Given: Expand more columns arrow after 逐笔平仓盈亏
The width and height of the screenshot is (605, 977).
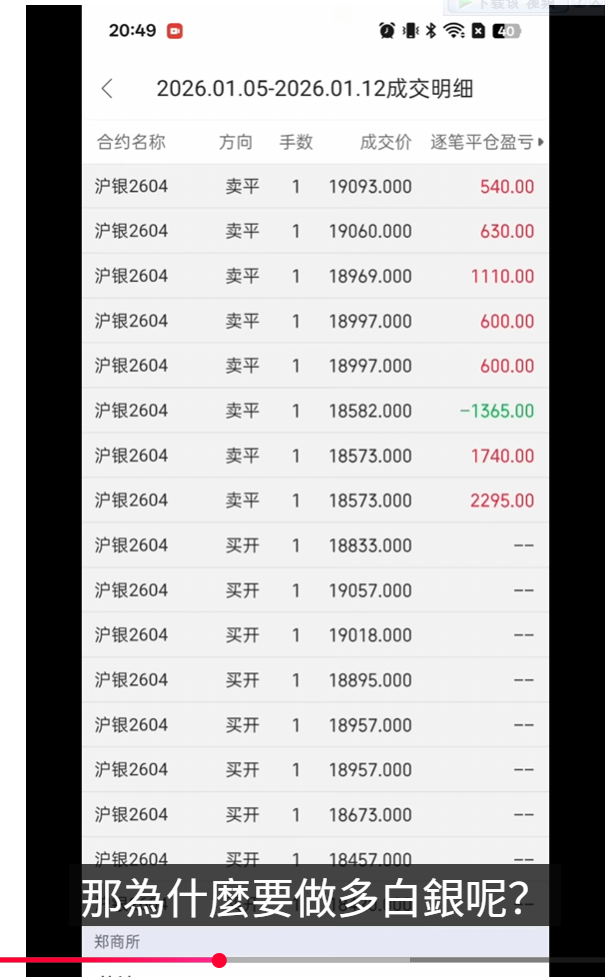Looking at the screenshot, I should click(x=541, y=142).
